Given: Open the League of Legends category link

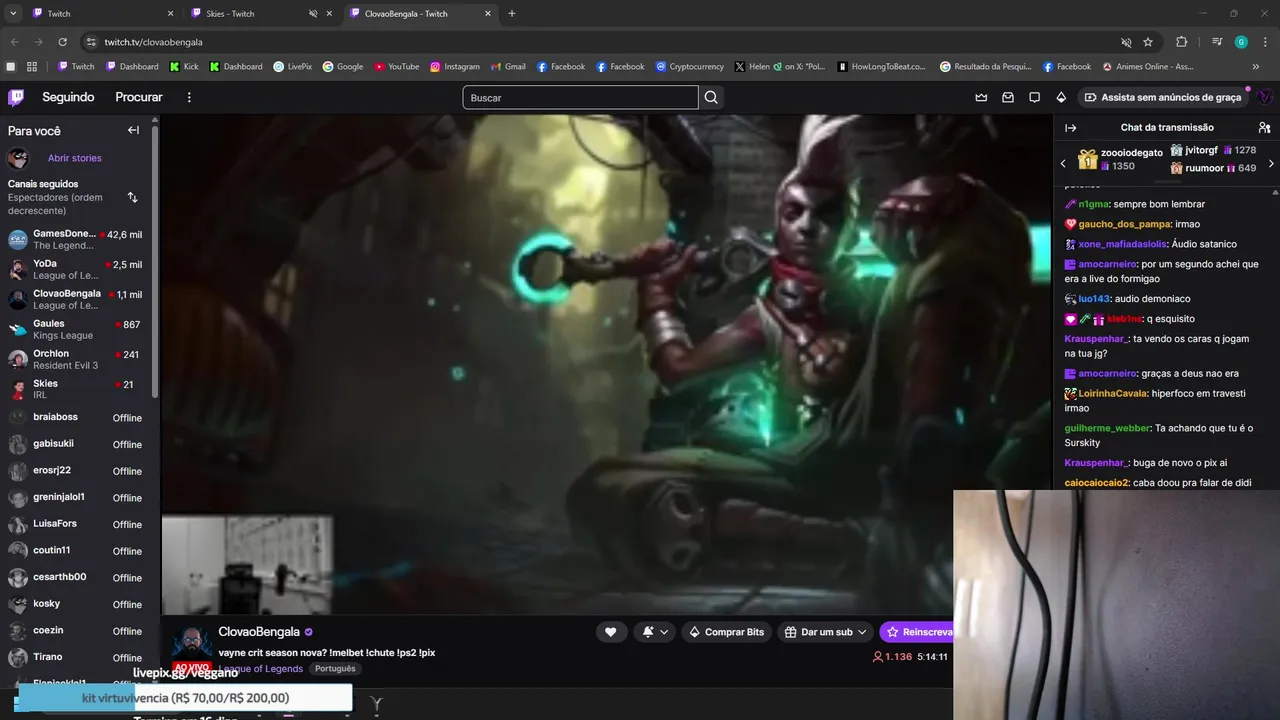Looking at the screenshot, I should (x=261, y=669).
